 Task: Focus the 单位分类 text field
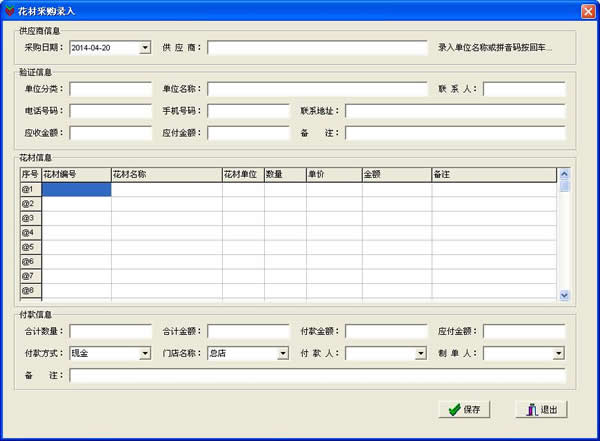[110, 90]
